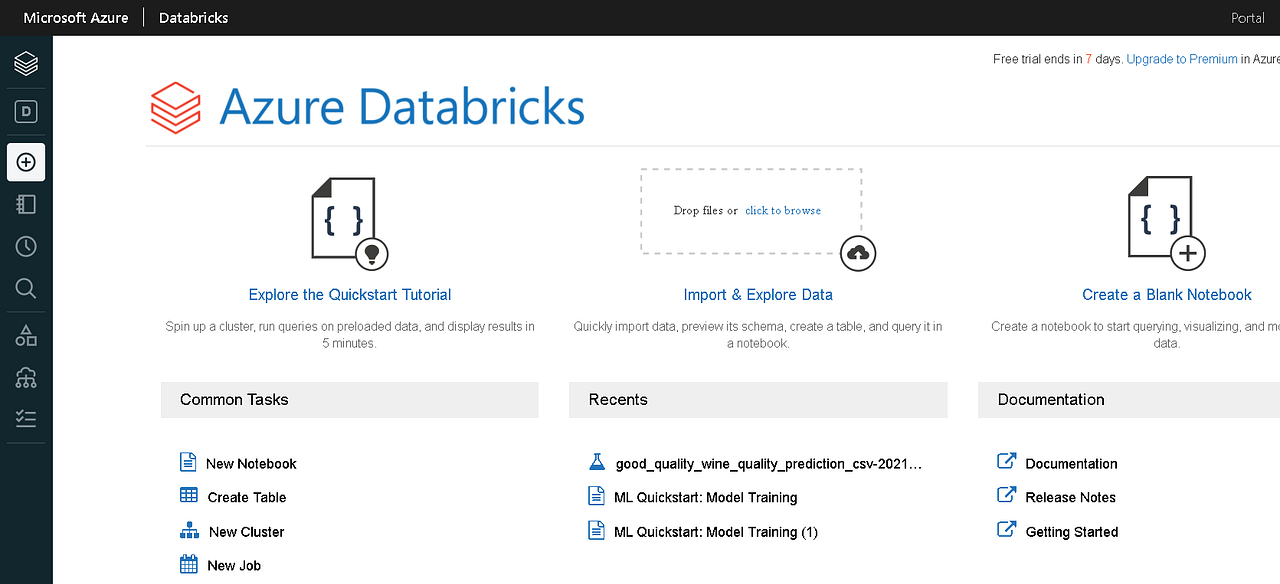Click the Create plus icon in sidebar
This screenshot has width=1280, height=584.
[26, 162]
